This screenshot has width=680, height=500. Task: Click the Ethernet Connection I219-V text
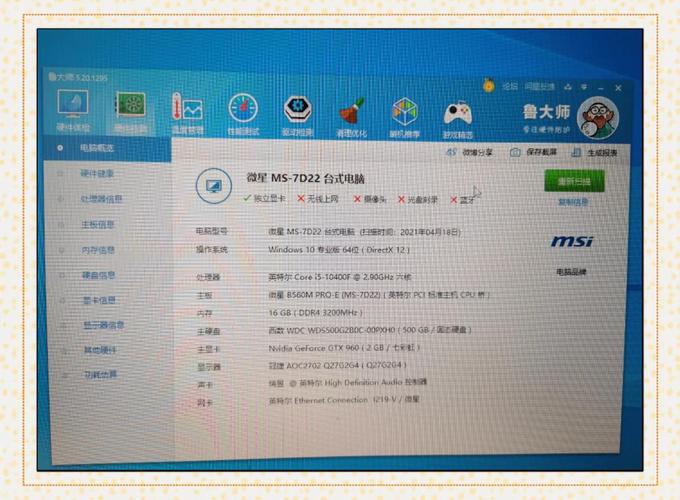coord(344,400)
